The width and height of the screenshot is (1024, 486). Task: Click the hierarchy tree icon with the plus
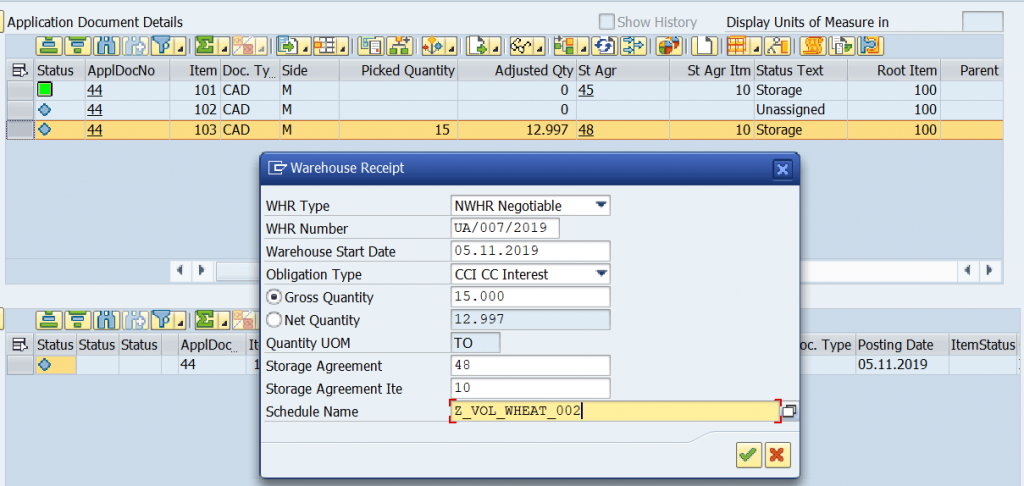[399, 46]
